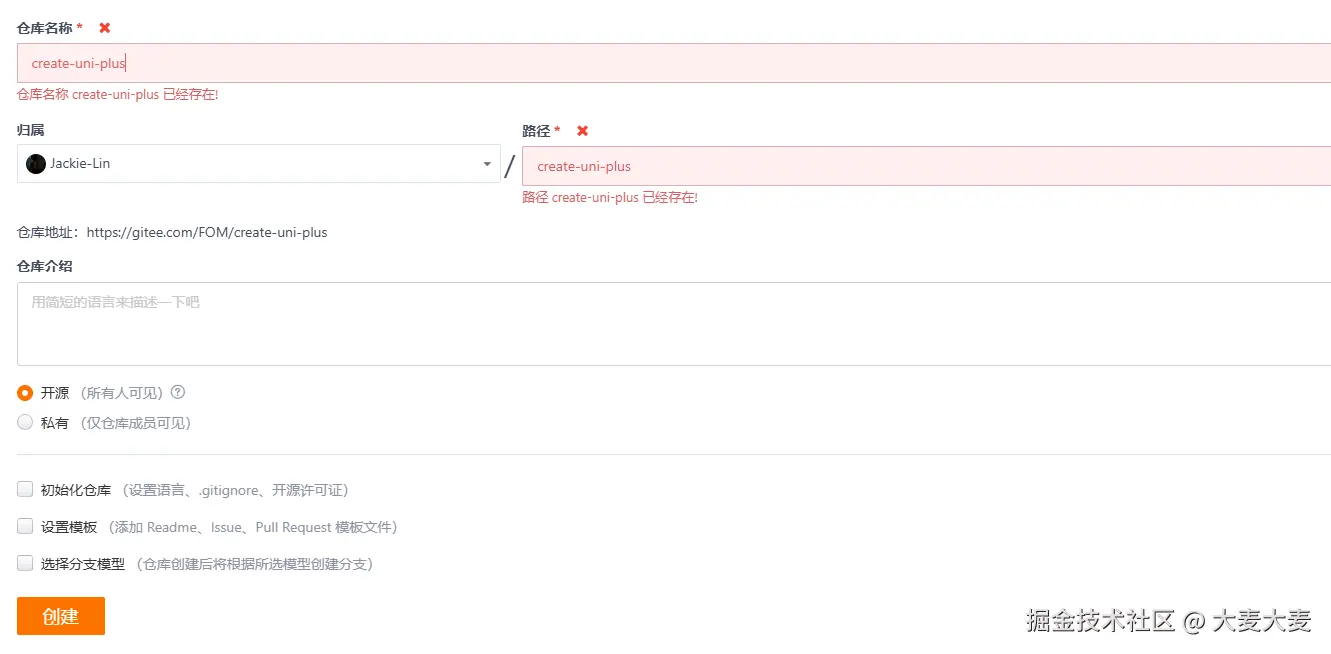Click the dropdown arrow in the 归属 selector
This screenshot has height=654, width=1331.
coord(487,164)
